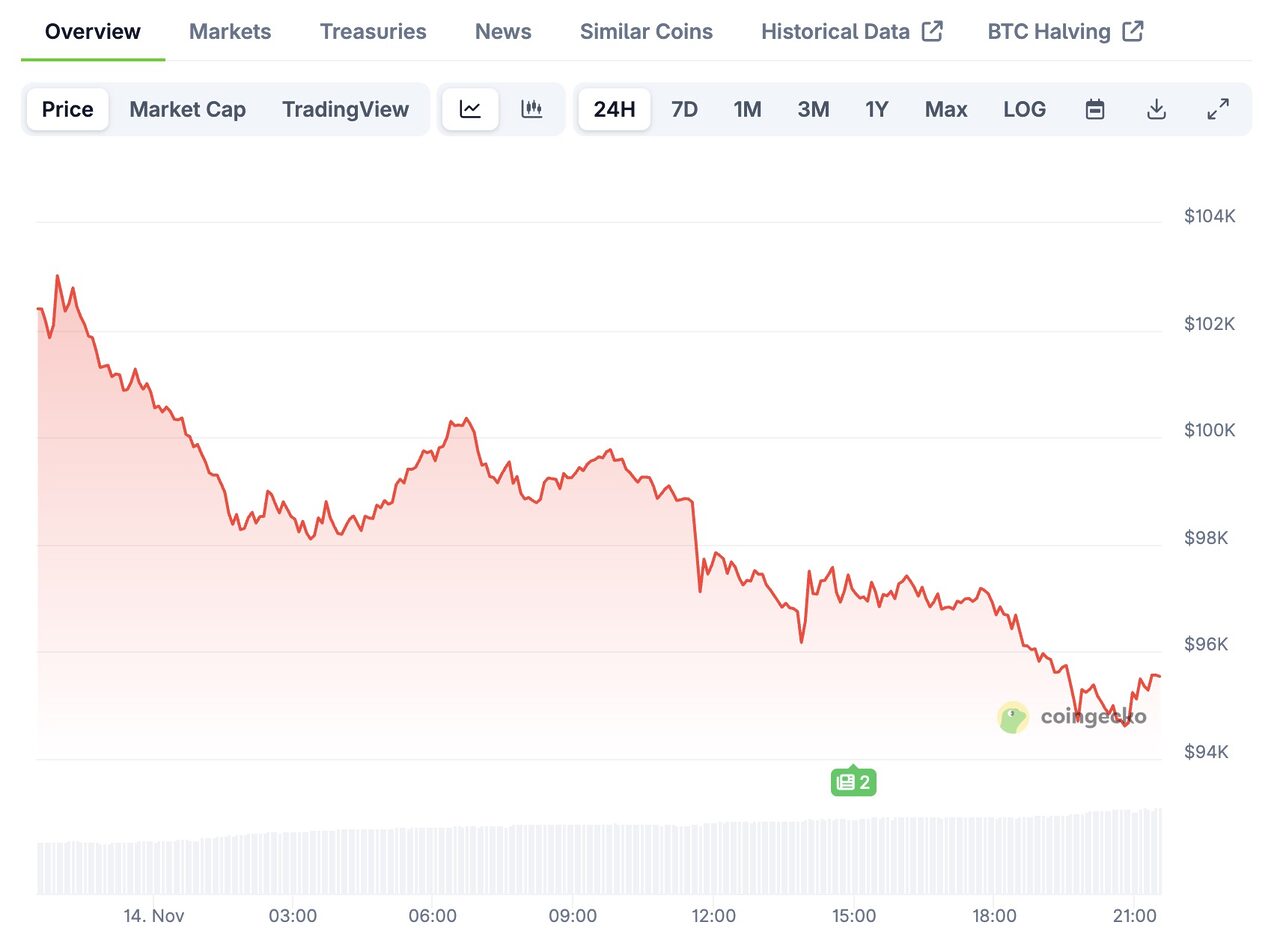Select the Max time range
This screenshot has width=1280, height=952.
pyautogui.click(x=945, y=109)
